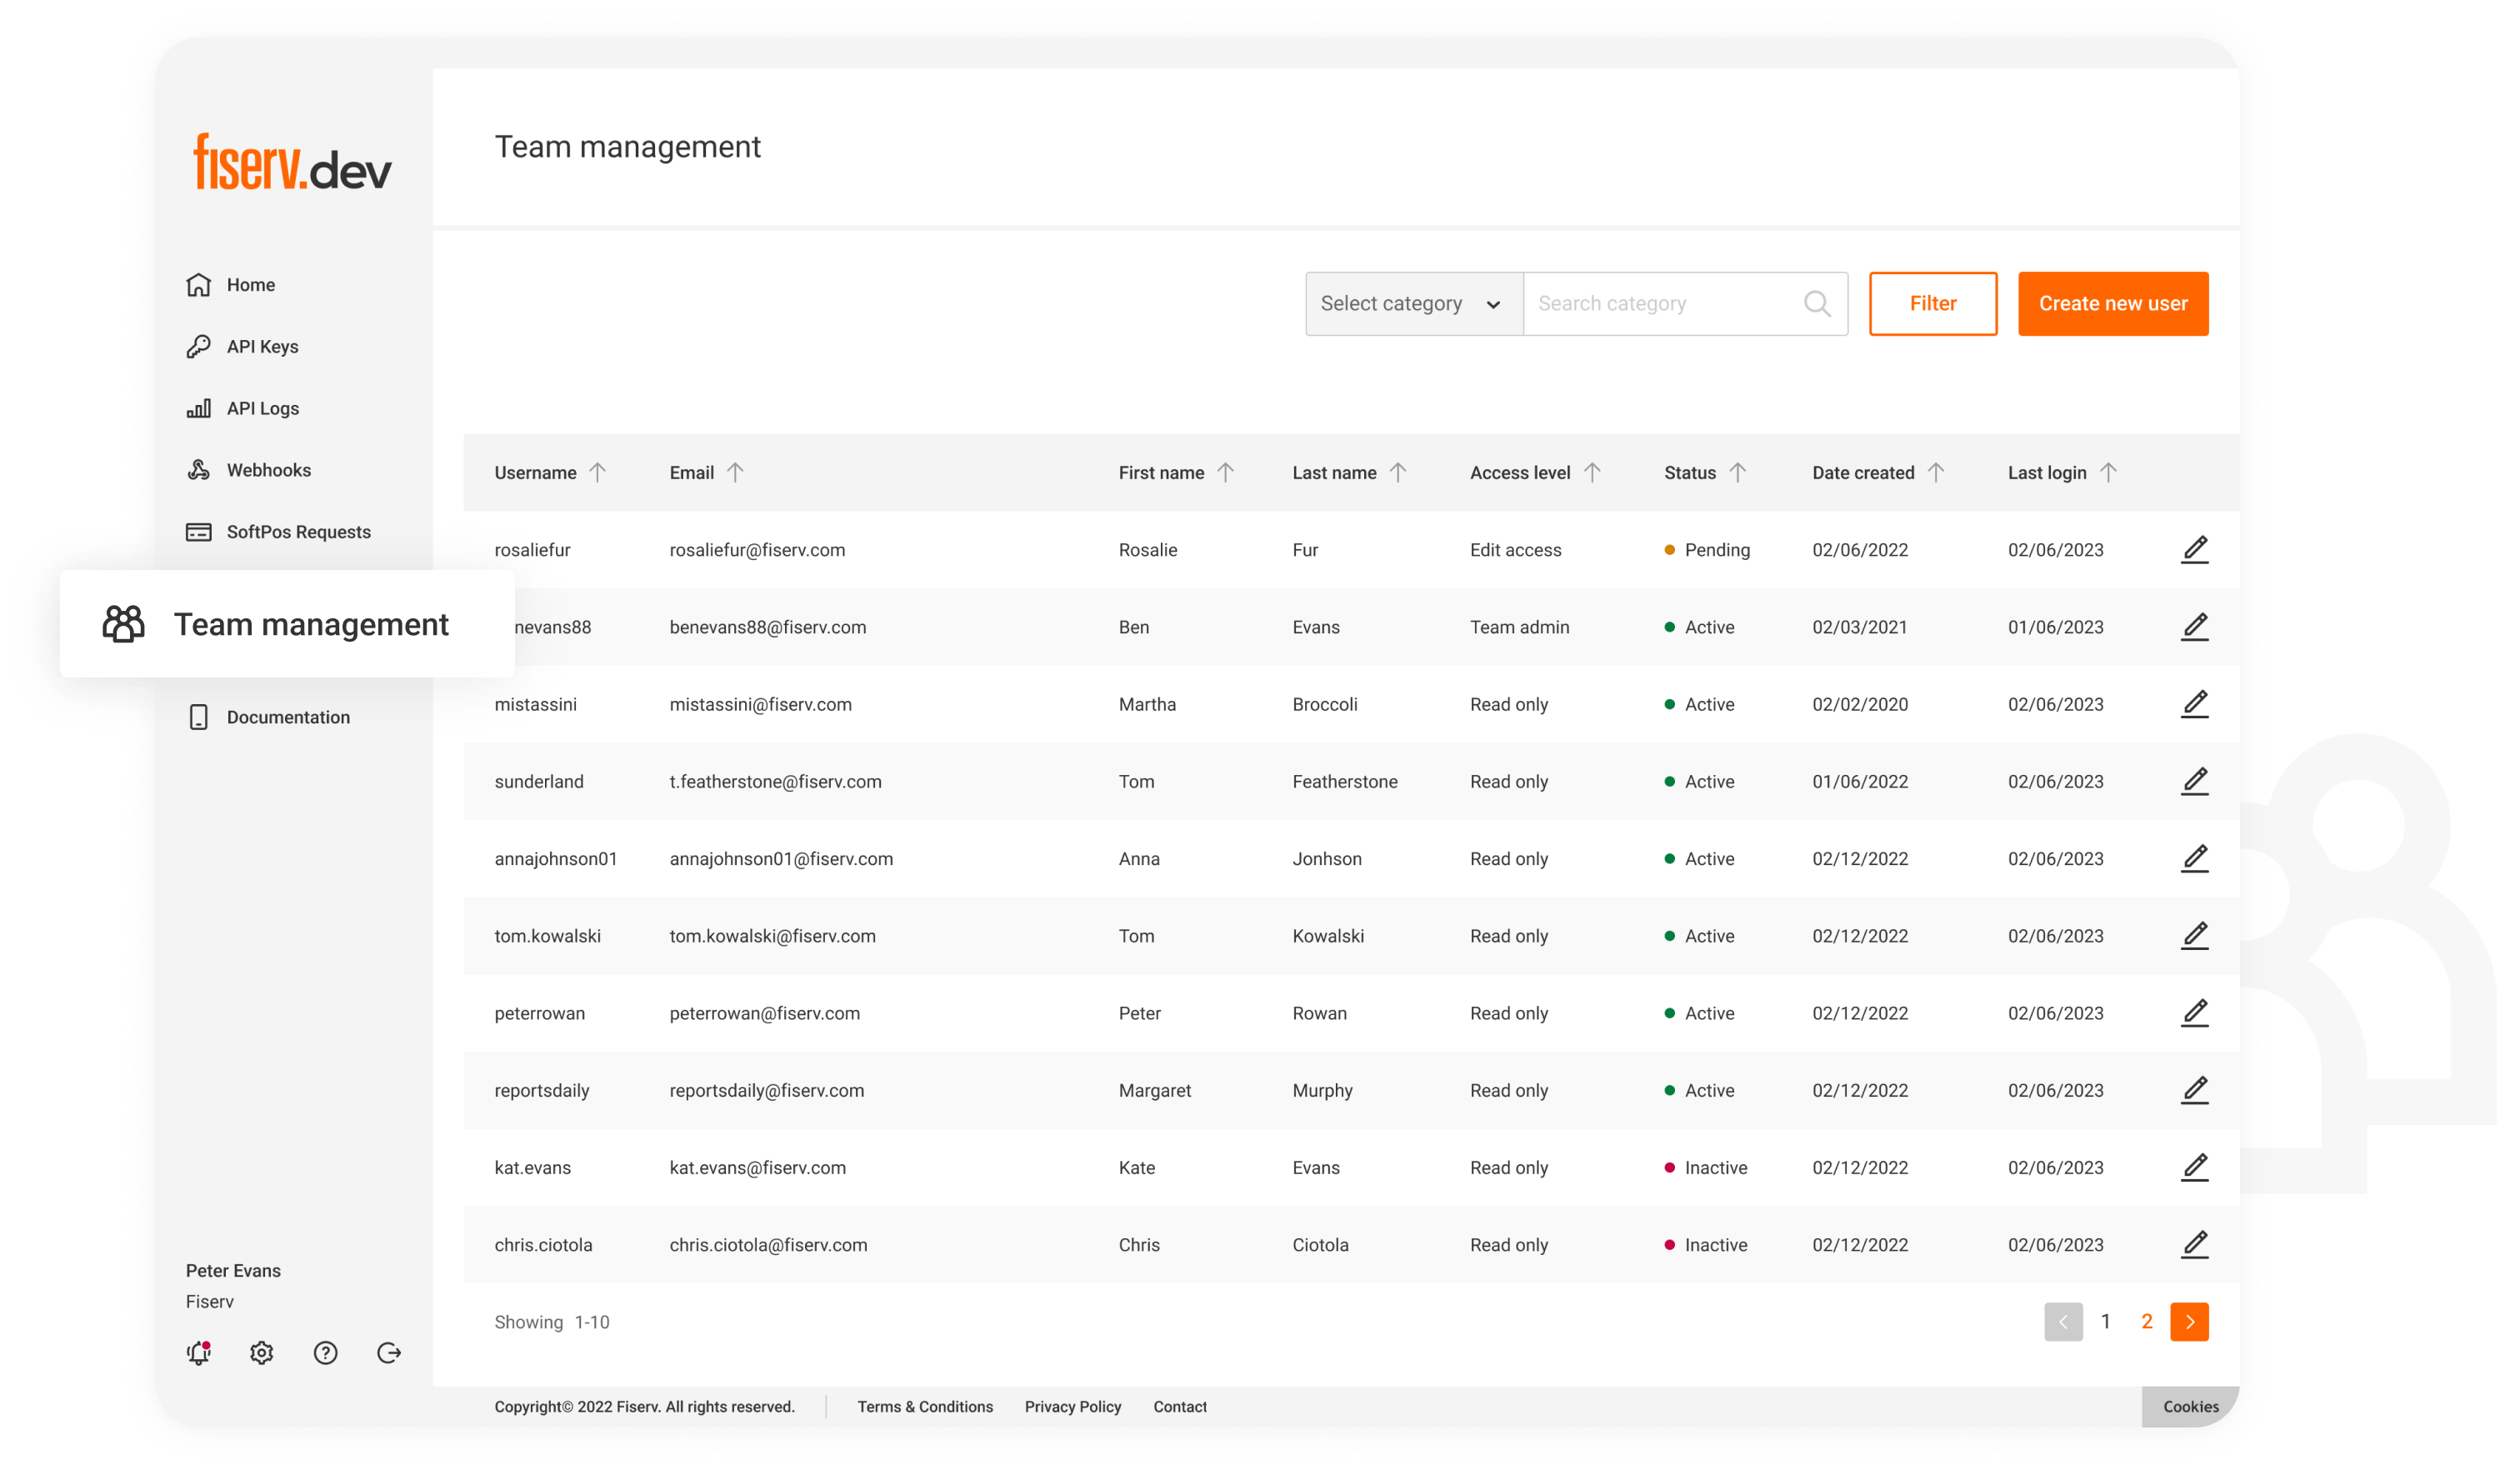Click the Create new user button
This screenshot has height=1470, width=2520.
[2113, 303]
